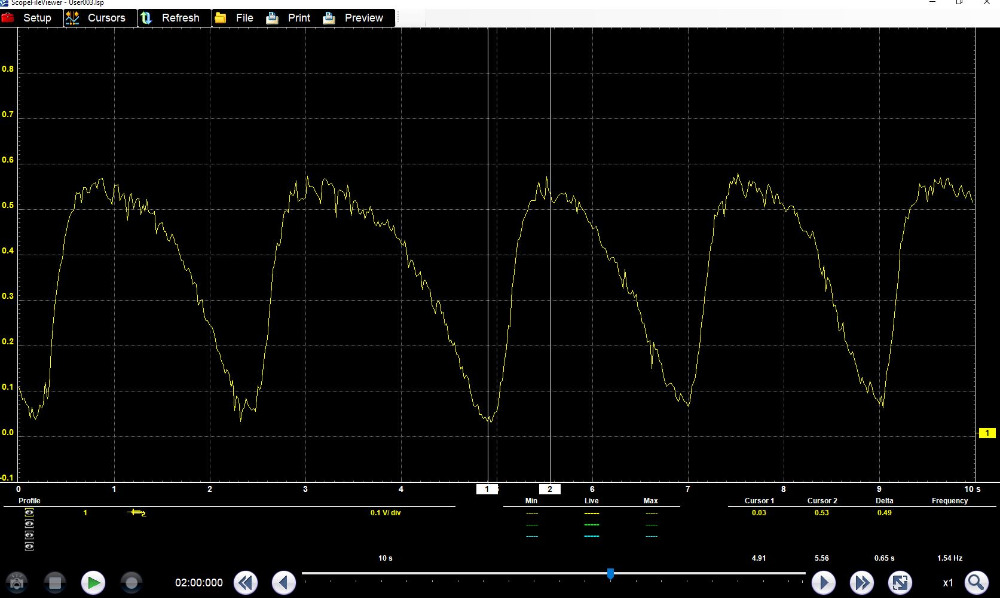
Task: Click the blue playback position slider
Action: pos(610,574)
